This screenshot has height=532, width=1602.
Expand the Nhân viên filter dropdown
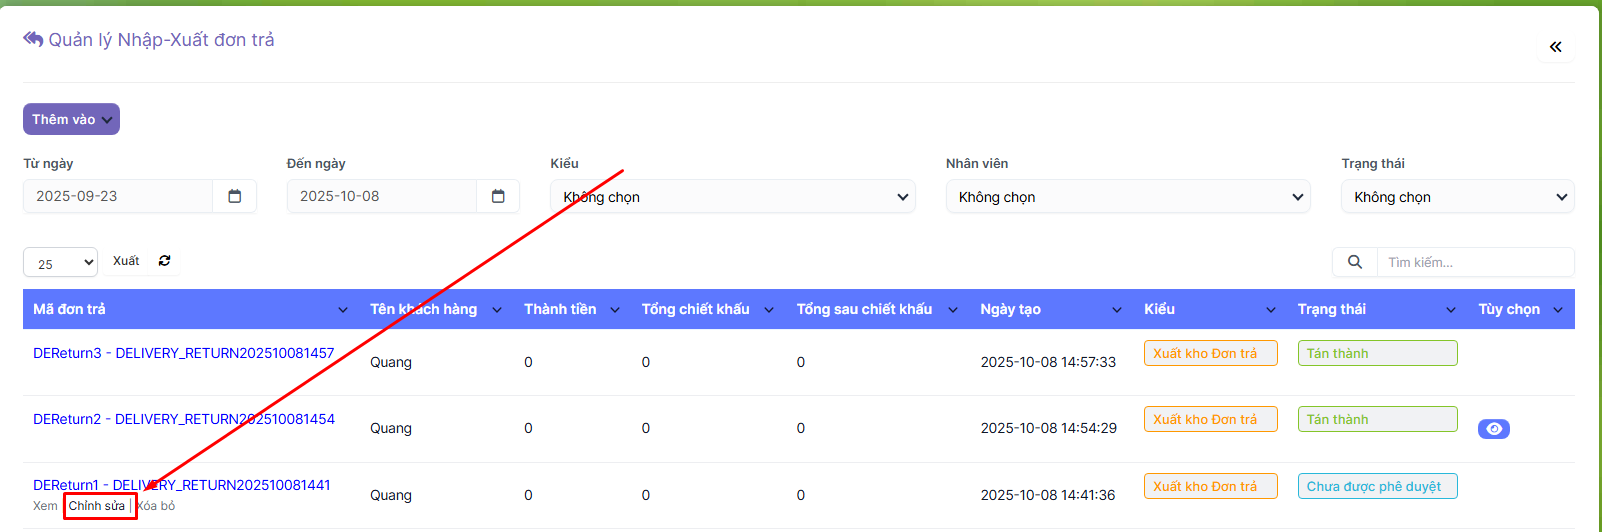pyautogui.click(x=1127, y=197)
